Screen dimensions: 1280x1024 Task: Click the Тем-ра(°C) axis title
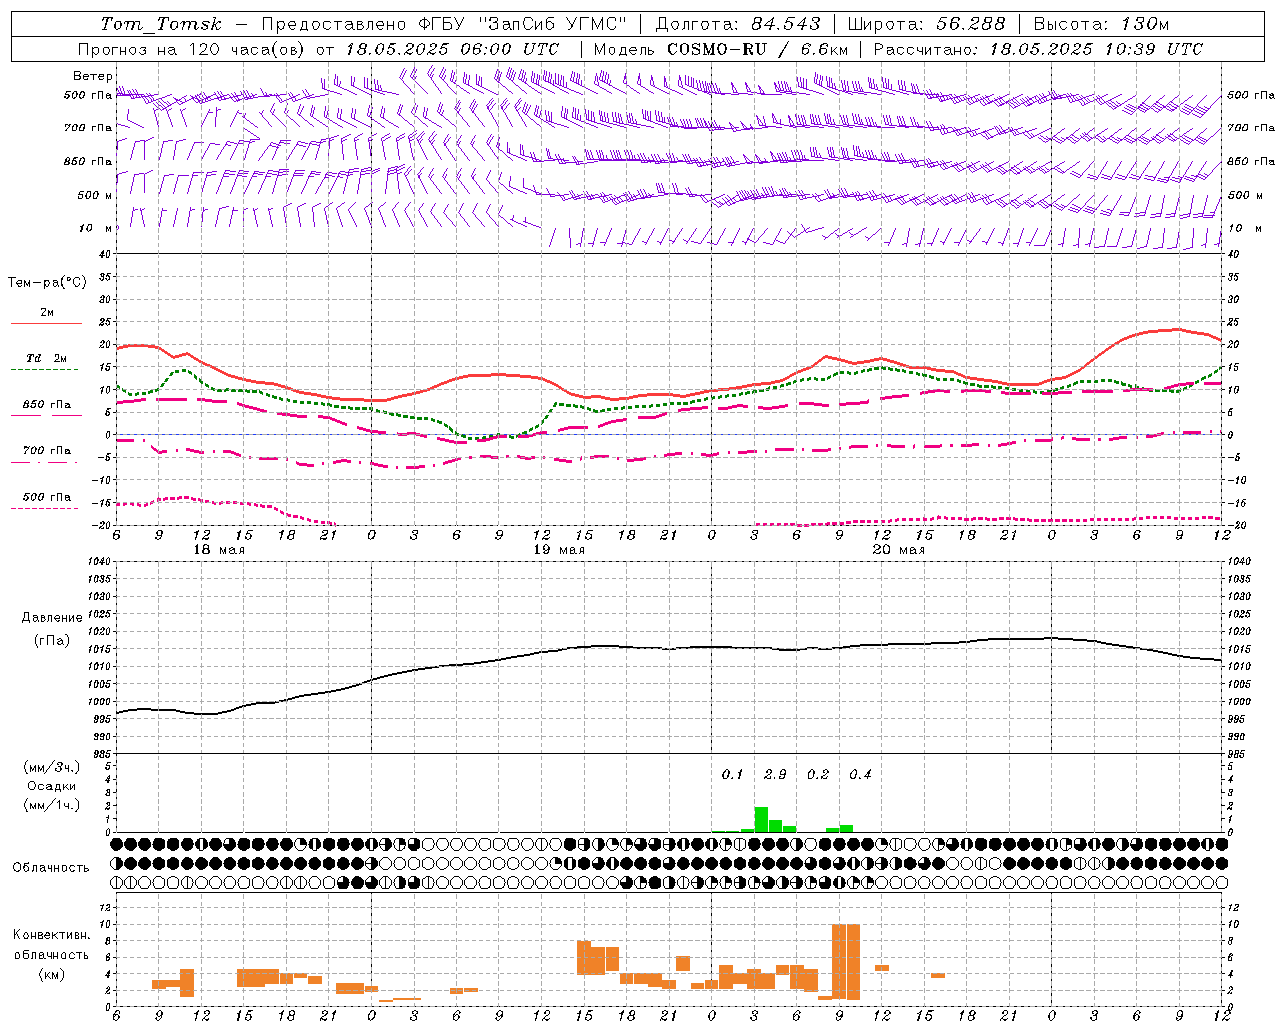47,283
